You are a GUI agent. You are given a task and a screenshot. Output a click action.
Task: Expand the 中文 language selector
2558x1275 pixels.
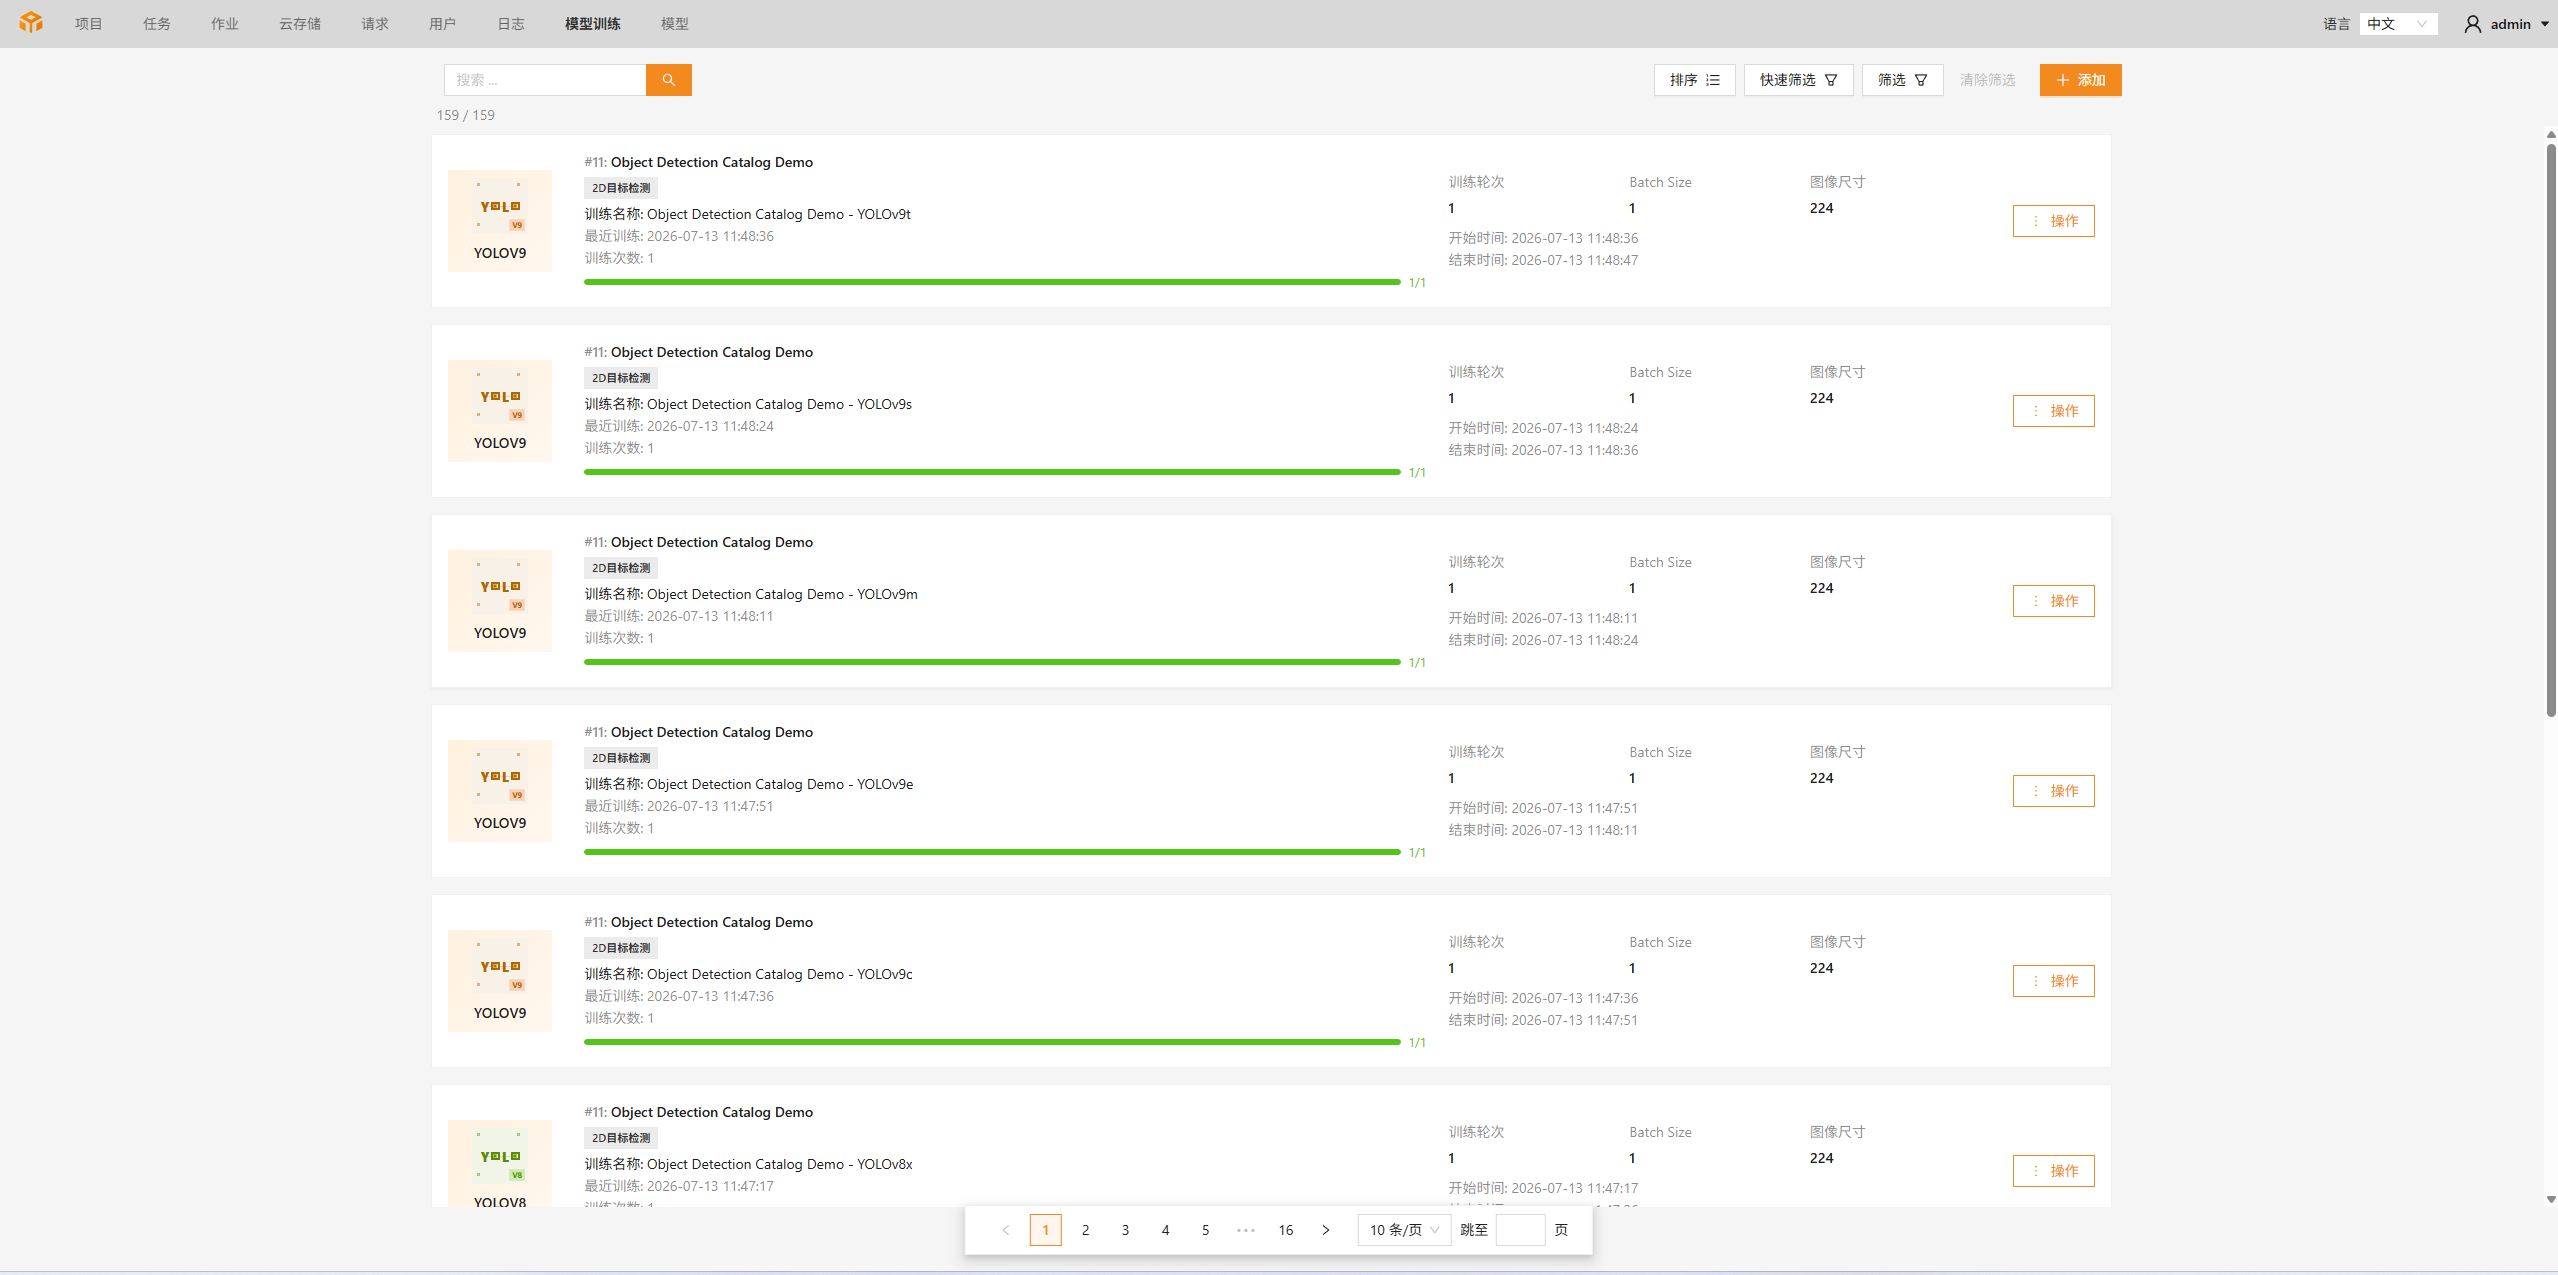coord(2398,24)
